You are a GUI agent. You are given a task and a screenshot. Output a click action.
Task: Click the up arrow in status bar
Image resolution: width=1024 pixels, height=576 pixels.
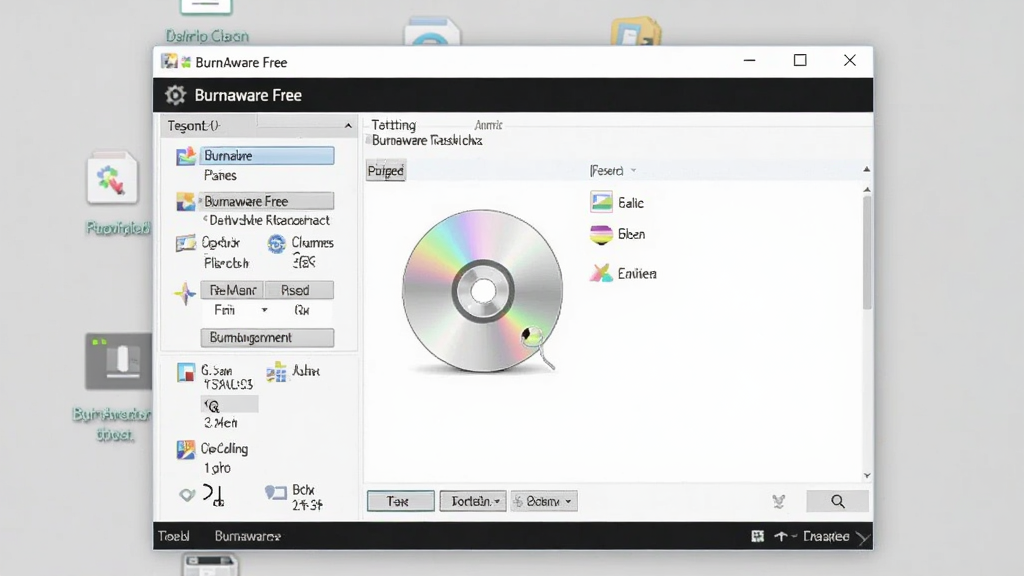tap(780, 536)
